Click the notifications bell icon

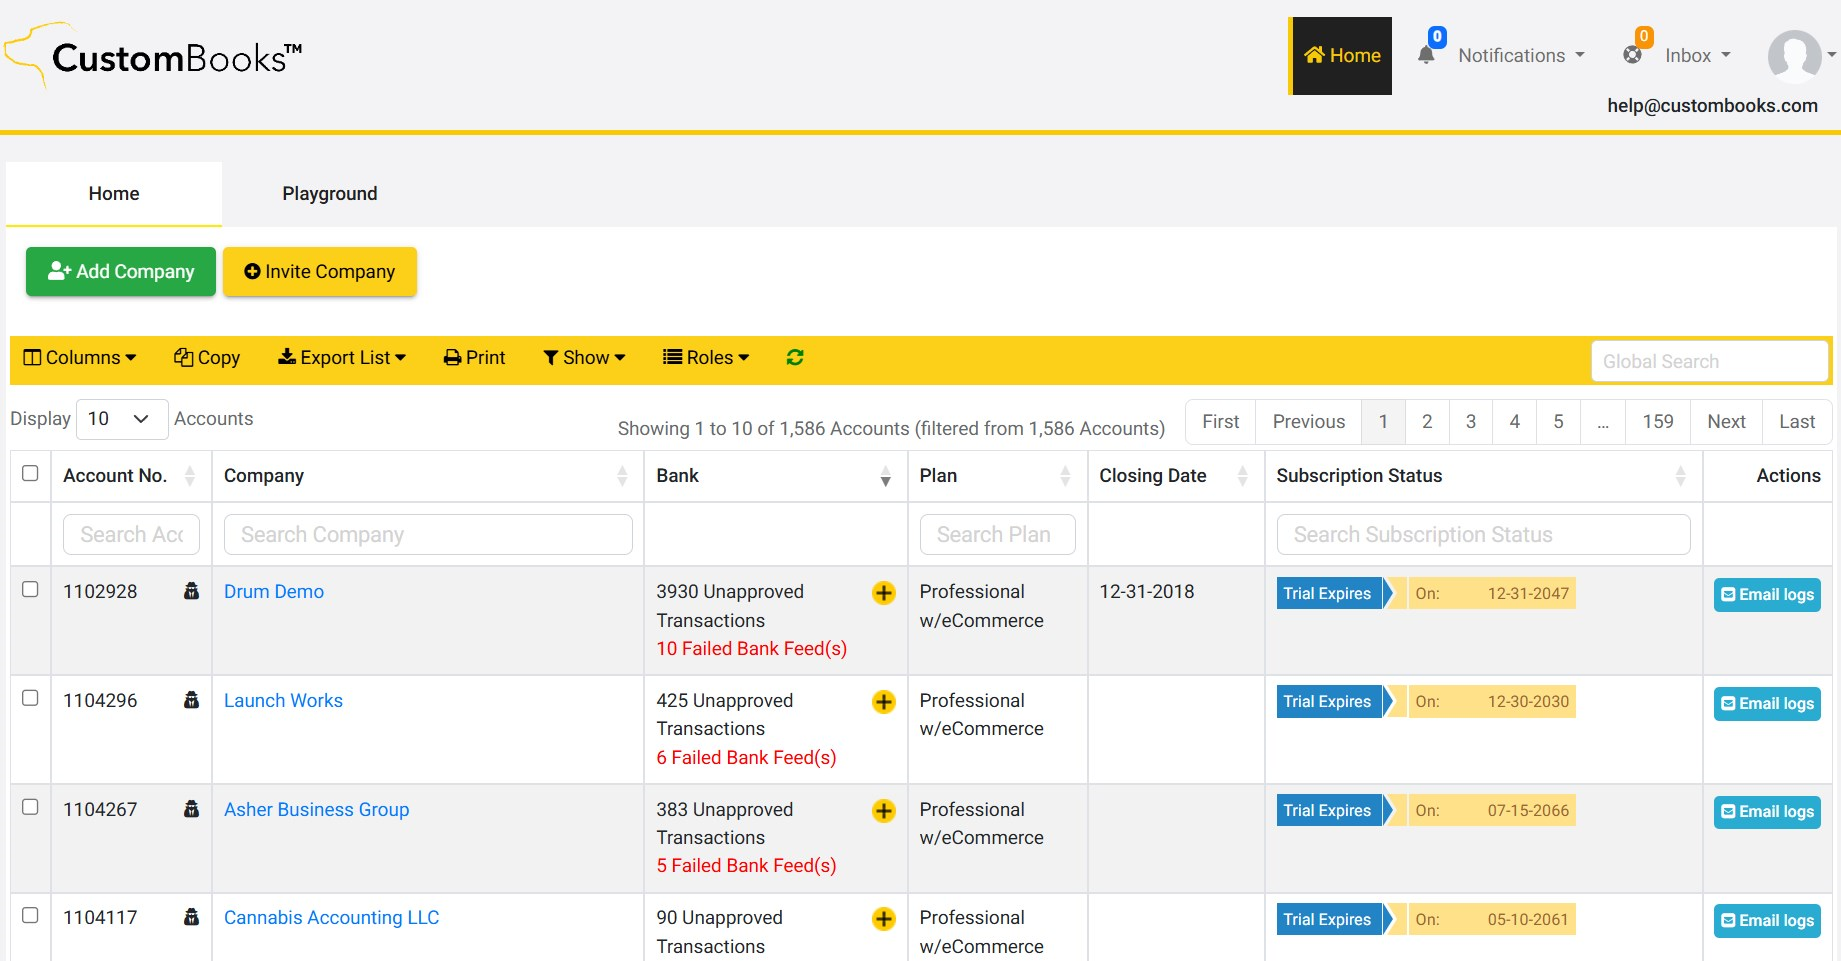[1426, 56]
